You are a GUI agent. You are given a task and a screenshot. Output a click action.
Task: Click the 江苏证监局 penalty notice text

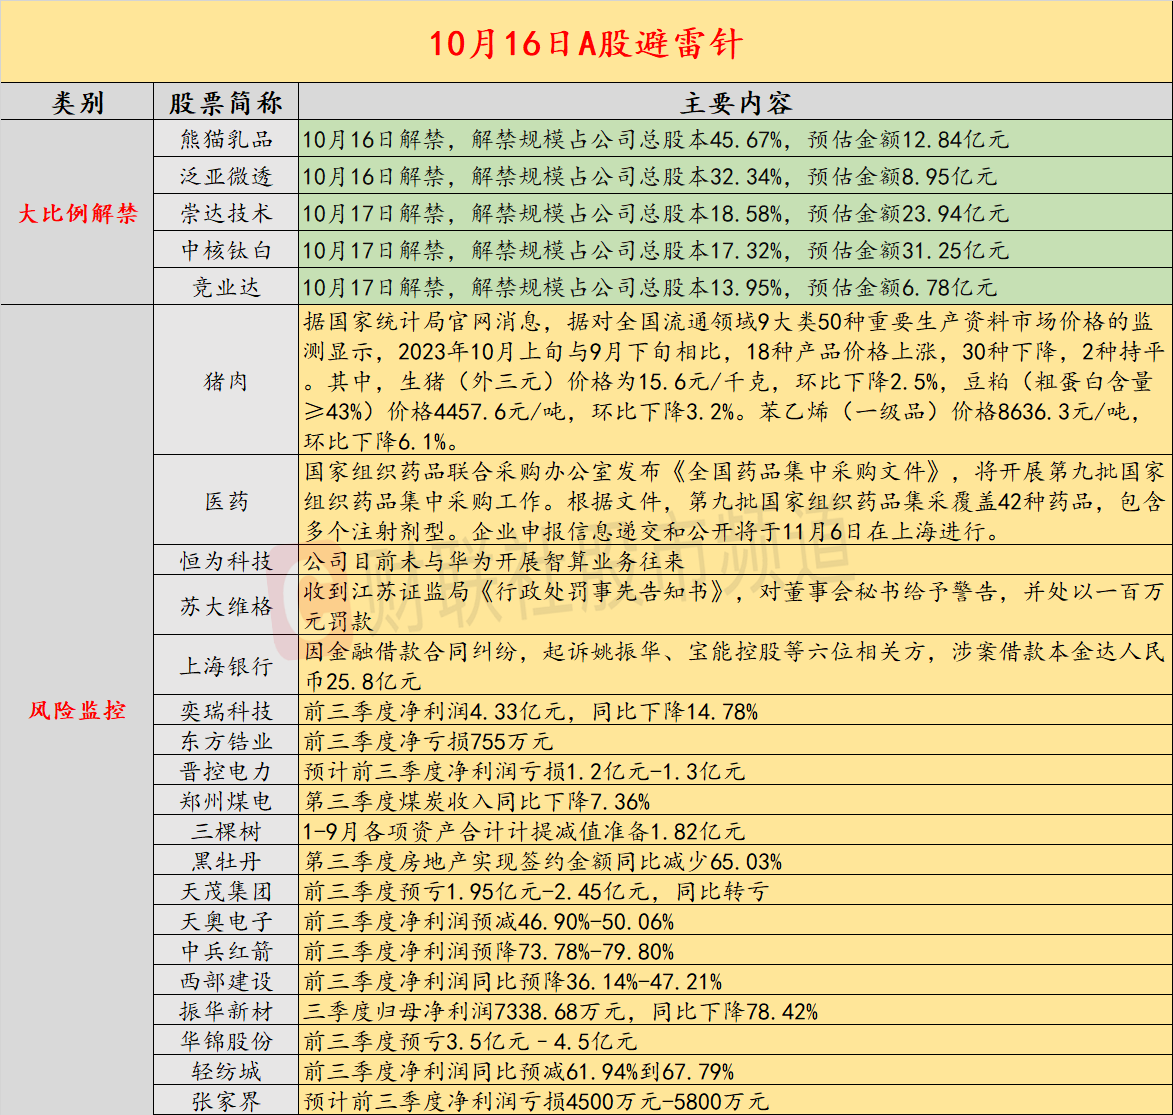735,605
